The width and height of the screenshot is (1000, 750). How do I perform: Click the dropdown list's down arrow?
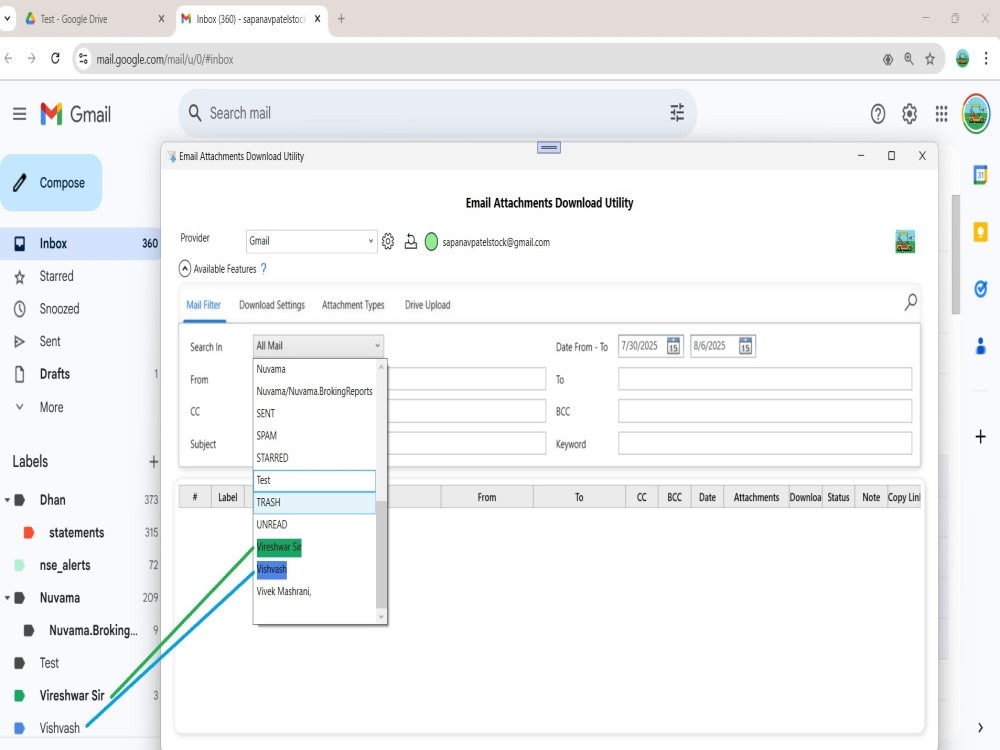tap(381, 617)
